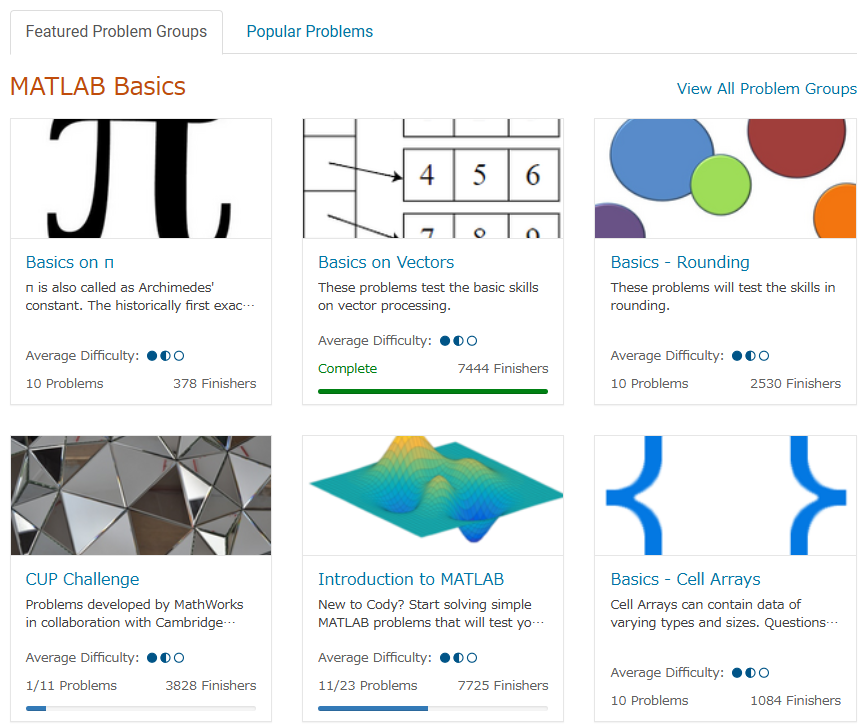Open the Basics on Vectors group

point(386,262)
